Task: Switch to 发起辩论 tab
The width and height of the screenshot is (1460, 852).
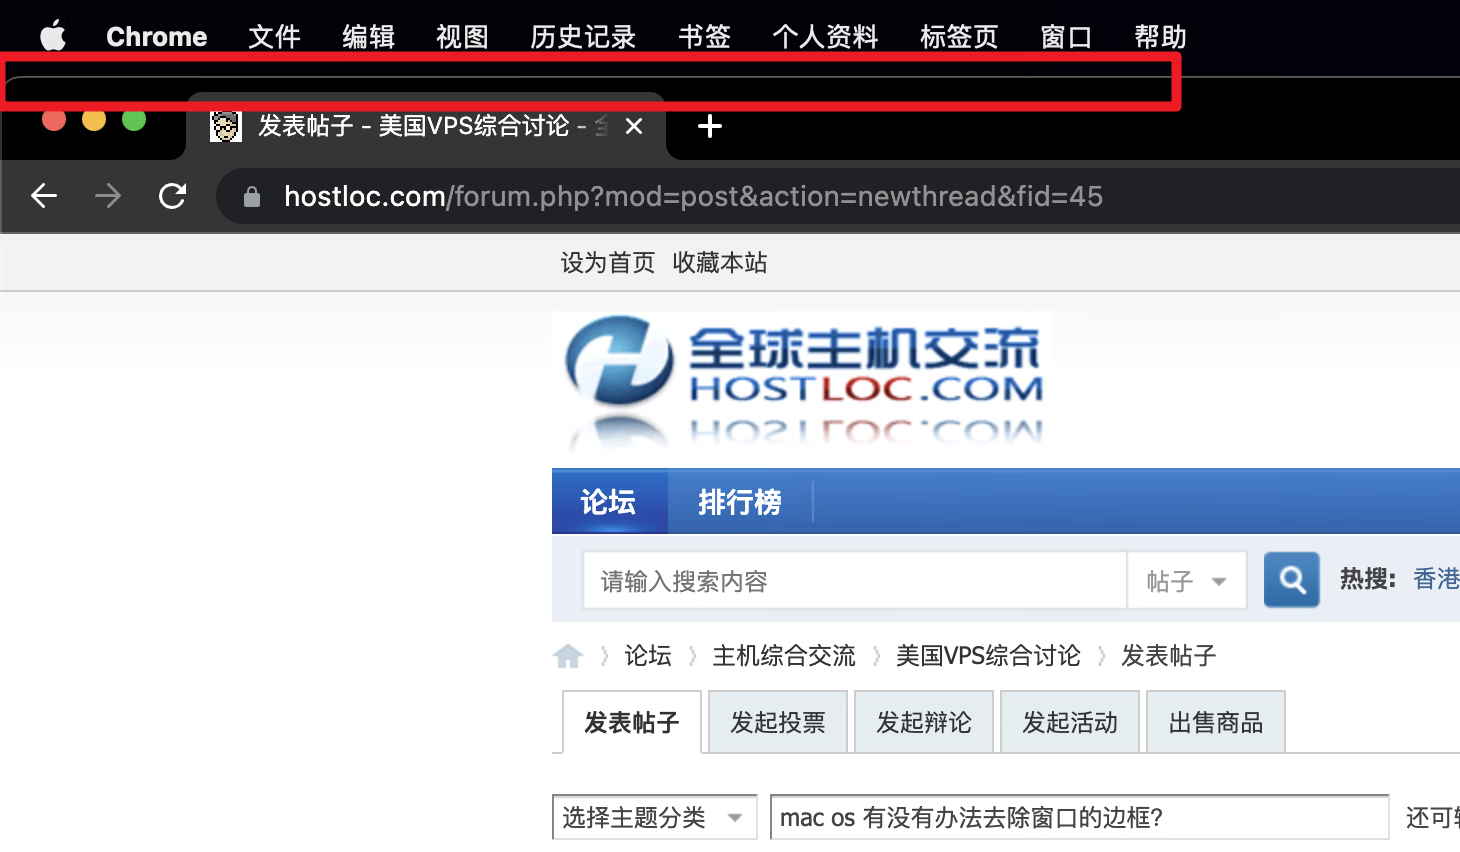Action: coord(924,722)
